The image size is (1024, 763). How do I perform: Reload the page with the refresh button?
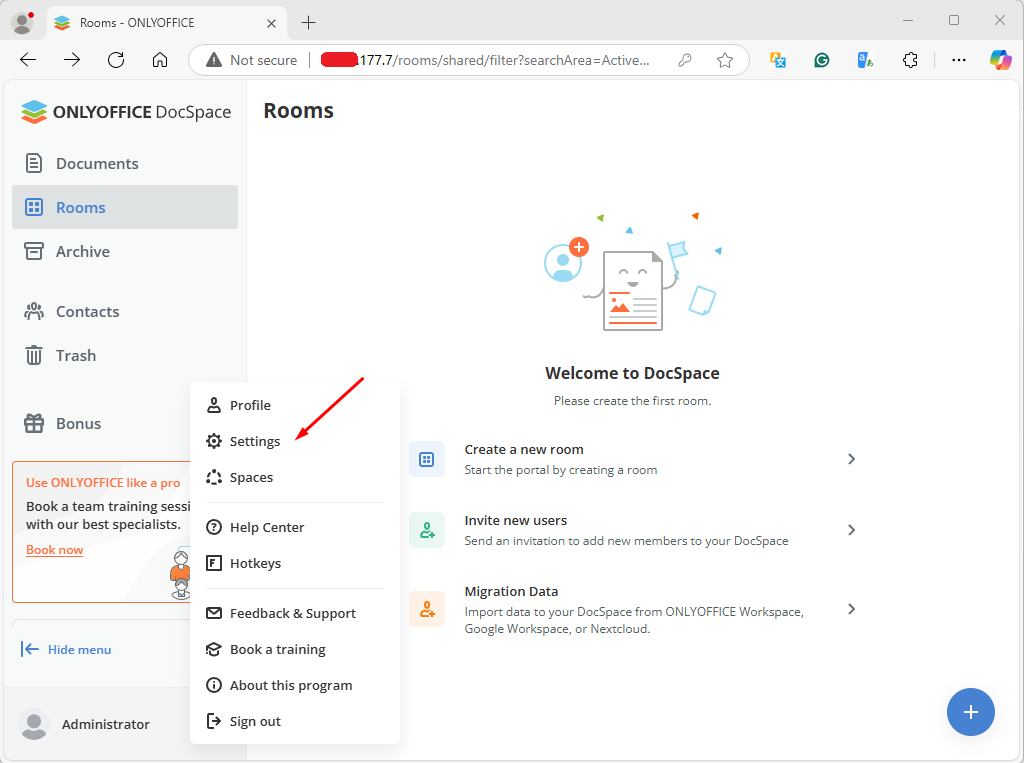[116, 60]
